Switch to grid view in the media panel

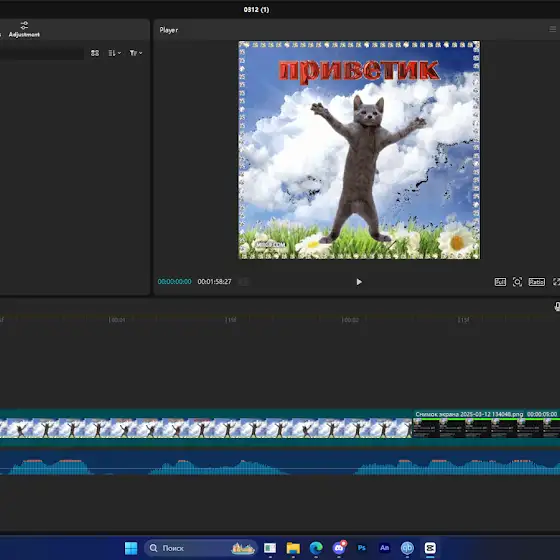click(x=95, y=53)
